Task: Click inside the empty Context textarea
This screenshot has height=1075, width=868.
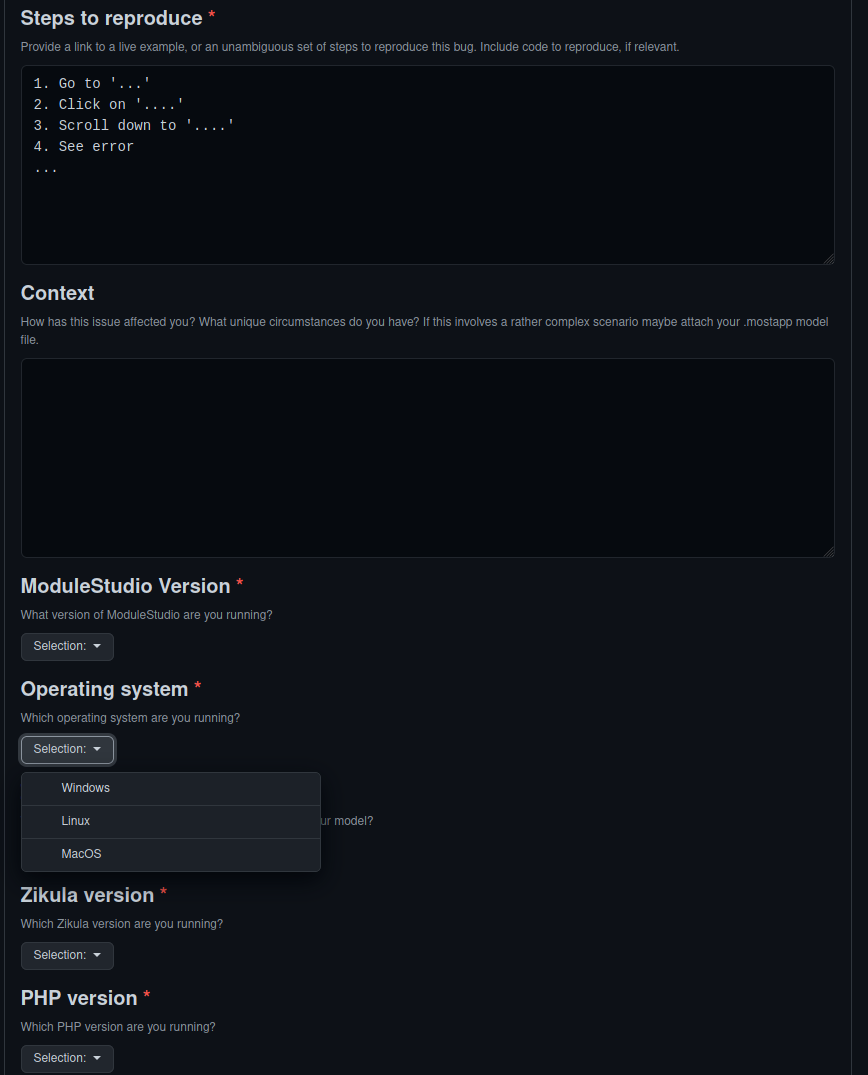Action: point(428,457)
